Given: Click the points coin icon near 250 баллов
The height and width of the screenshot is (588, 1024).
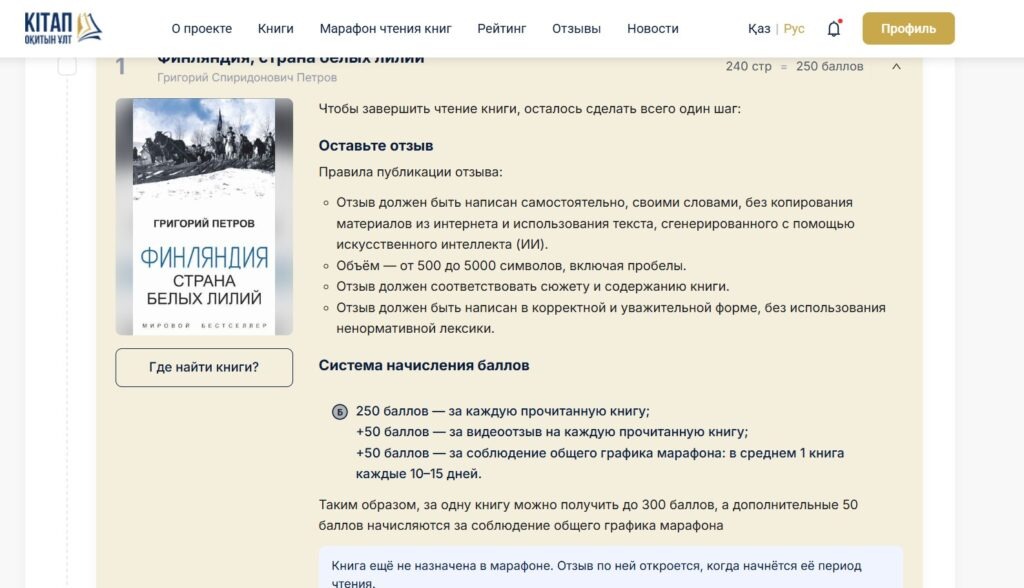Looking at the screenshot, I should click(340, 412).
